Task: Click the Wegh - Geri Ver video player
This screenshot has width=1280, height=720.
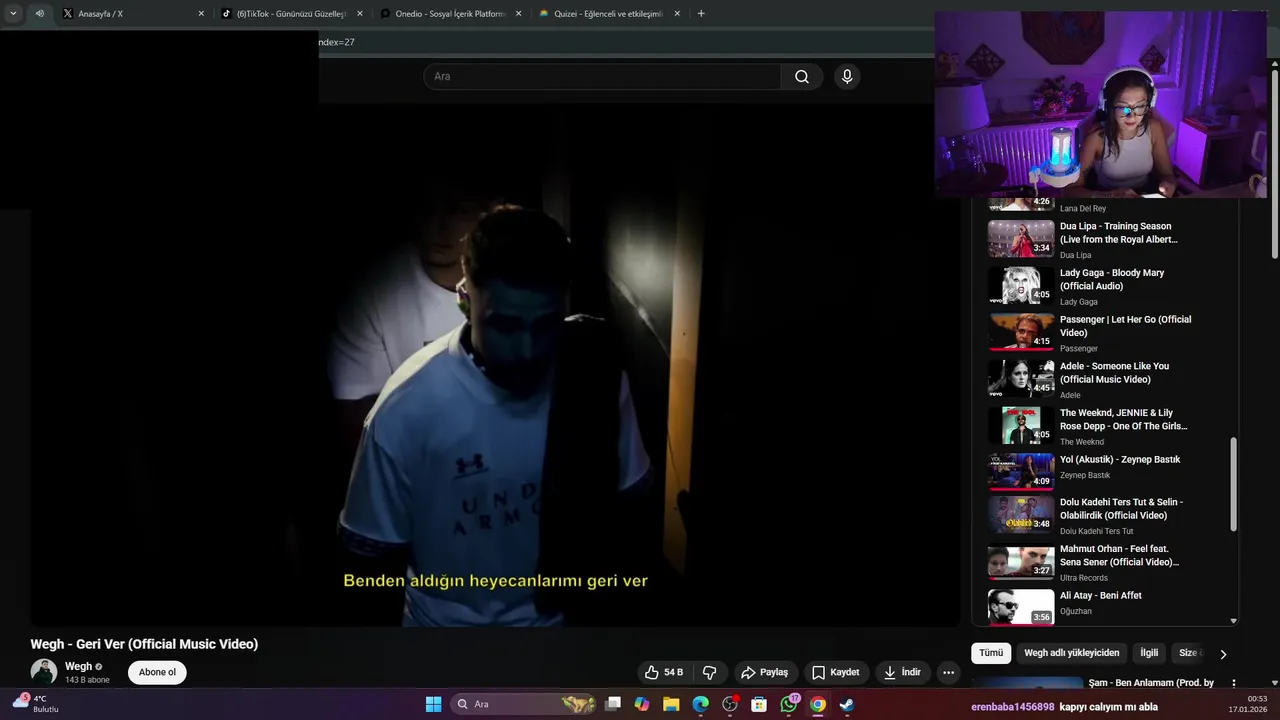Action: click(495, 365)
